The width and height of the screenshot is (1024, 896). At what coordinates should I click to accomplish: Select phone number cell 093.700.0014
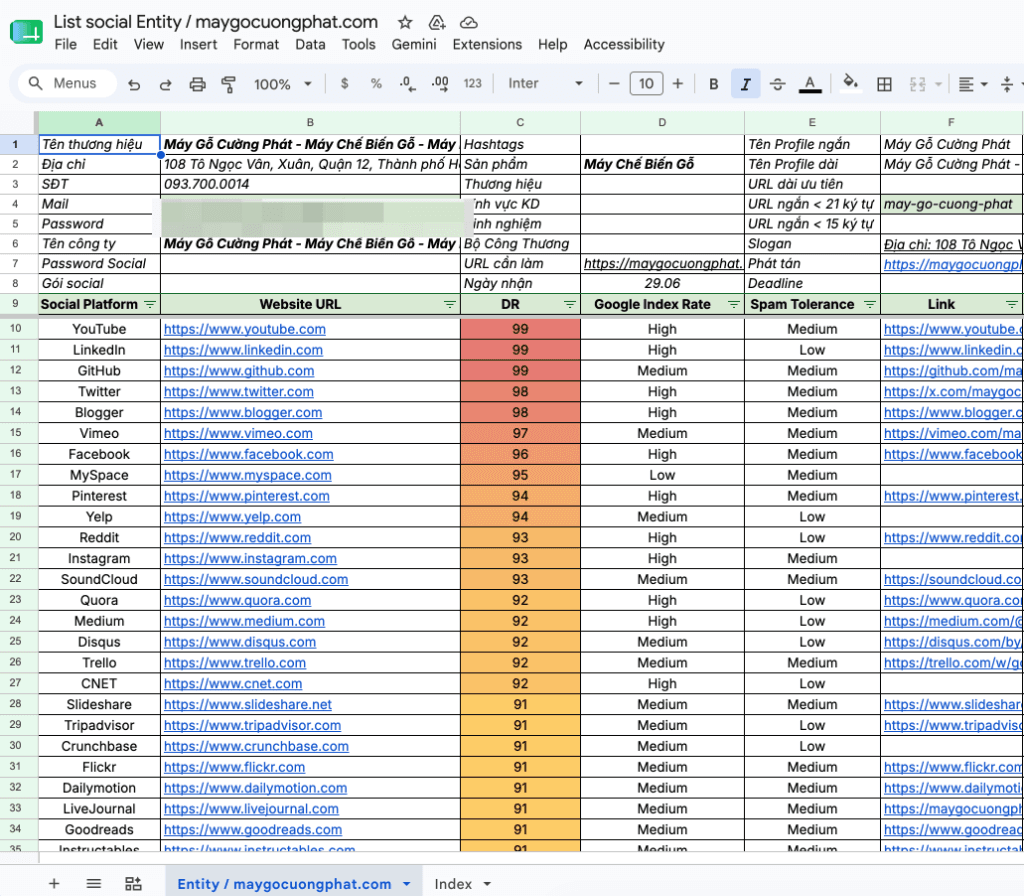(310, 185)
